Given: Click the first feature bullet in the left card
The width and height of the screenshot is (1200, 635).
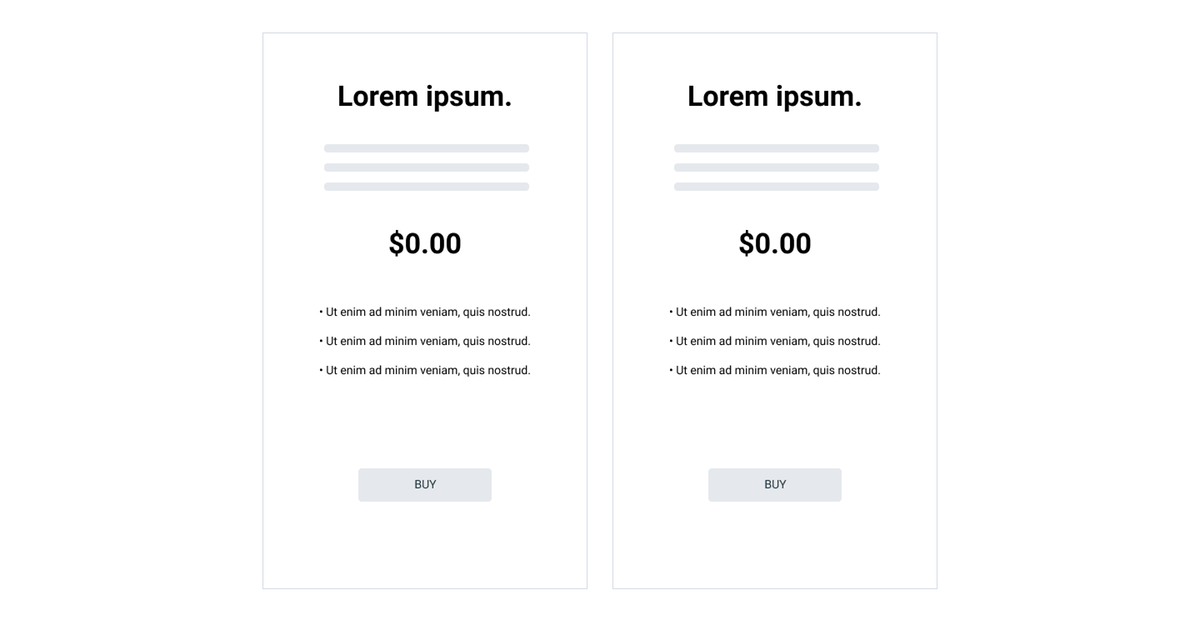Looking at the screenshot, I should coord(425,312).
